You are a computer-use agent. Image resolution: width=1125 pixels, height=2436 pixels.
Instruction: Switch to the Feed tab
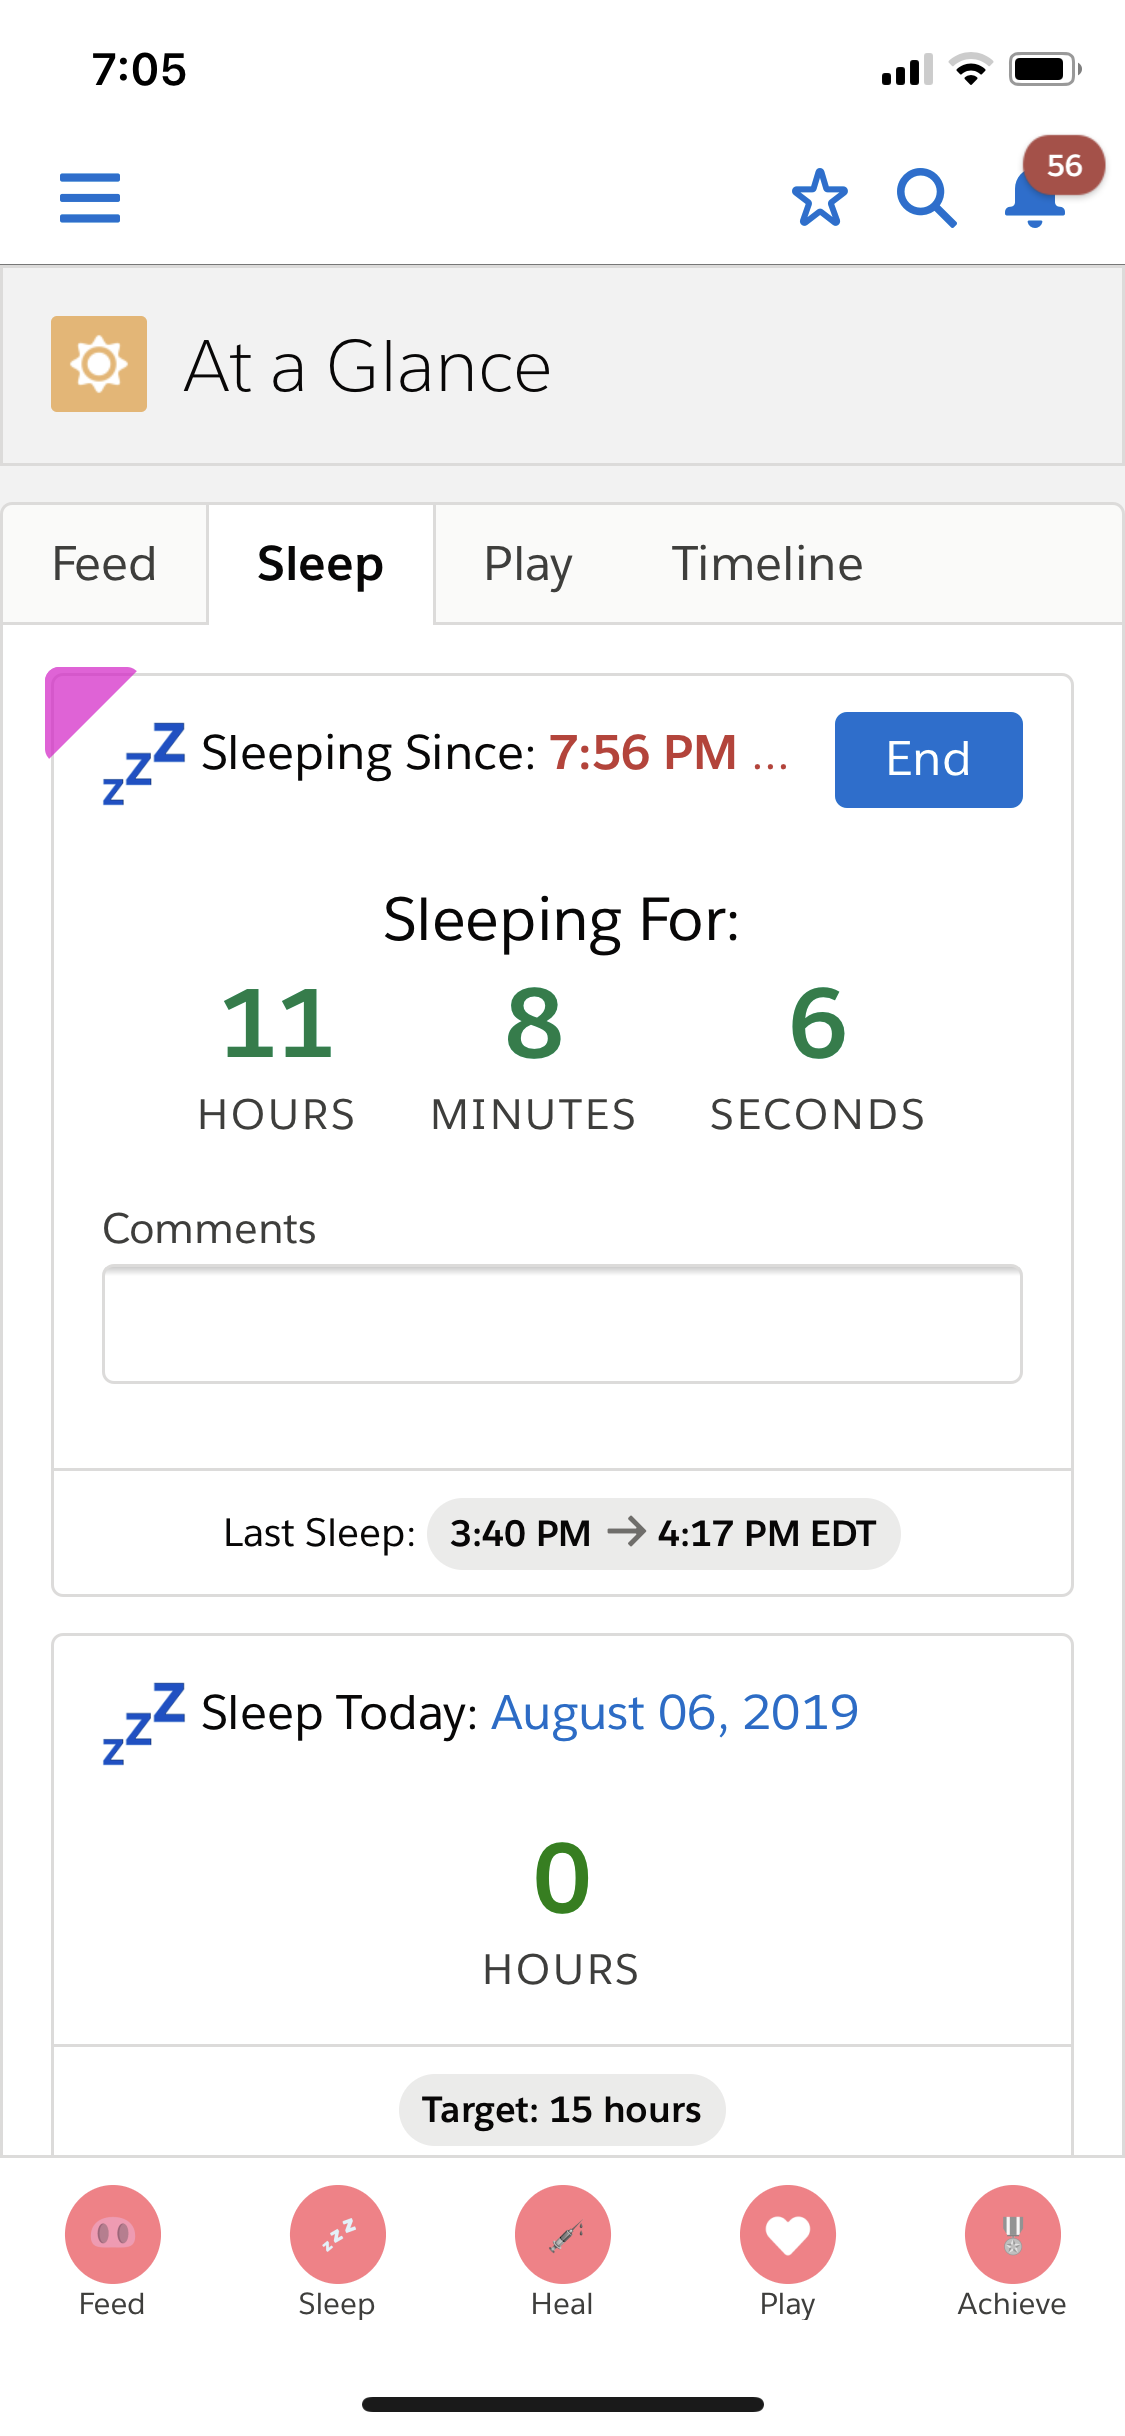(104, 564)
